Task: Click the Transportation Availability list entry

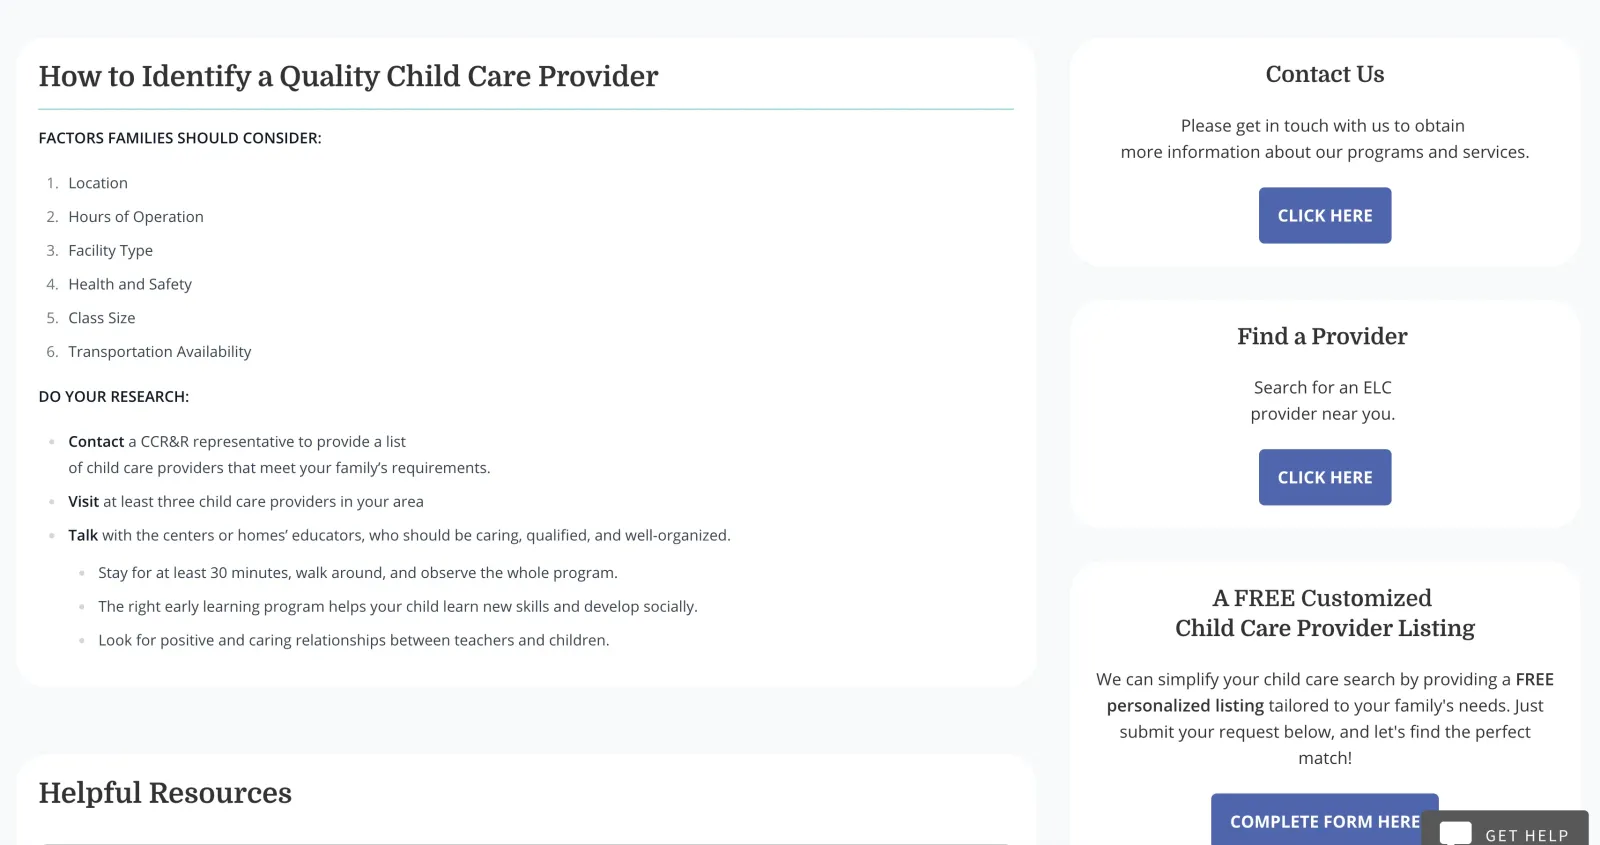Action: click(159, 351)
